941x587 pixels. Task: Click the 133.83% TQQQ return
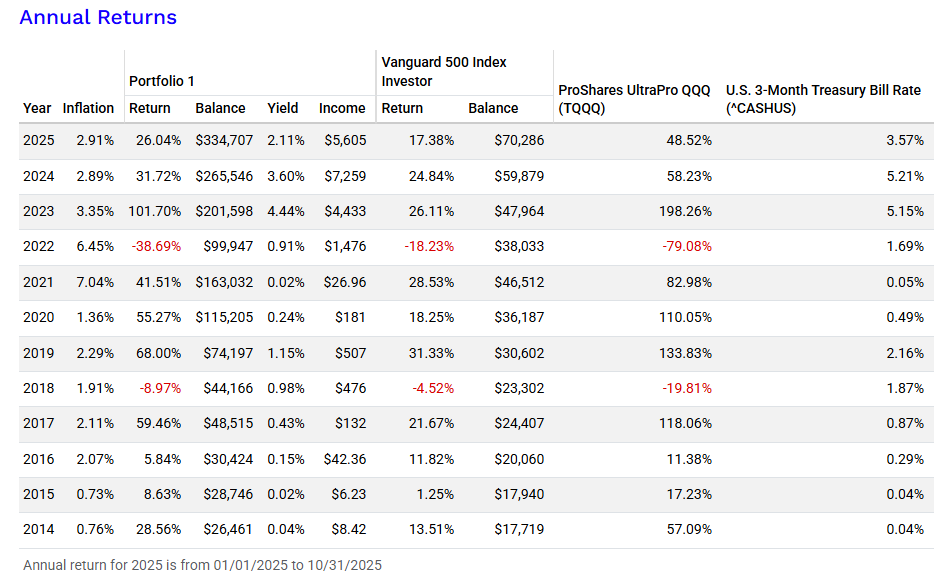(685, 353)
